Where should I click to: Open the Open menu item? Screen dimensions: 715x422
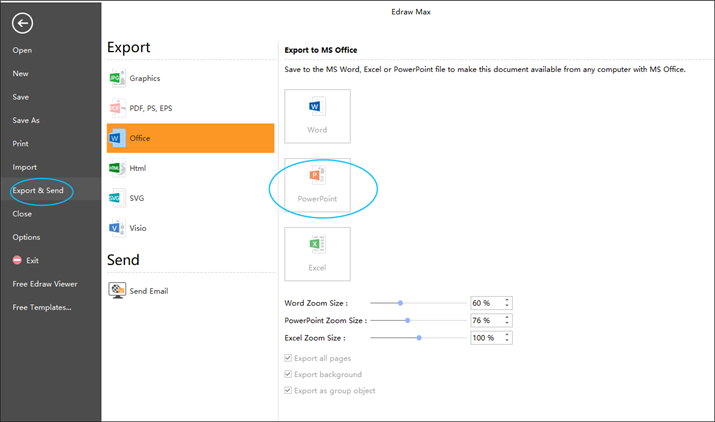click(x=22, y=50)
